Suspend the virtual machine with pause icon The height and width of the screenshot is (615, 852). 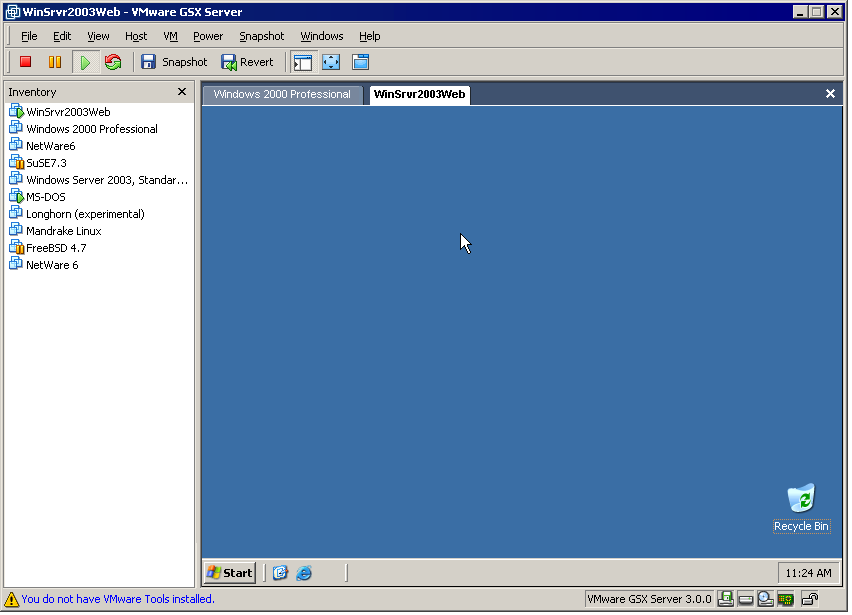coord(55,62)
